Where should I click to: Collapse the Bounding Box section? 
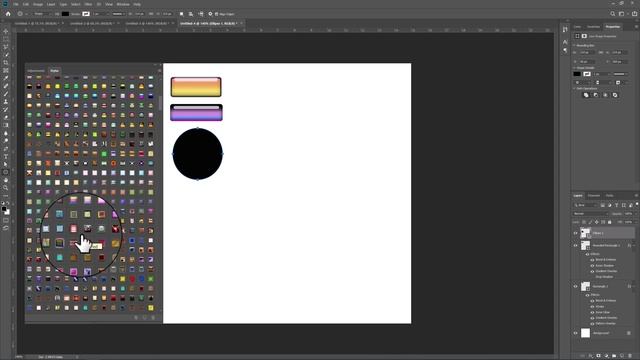574,45
